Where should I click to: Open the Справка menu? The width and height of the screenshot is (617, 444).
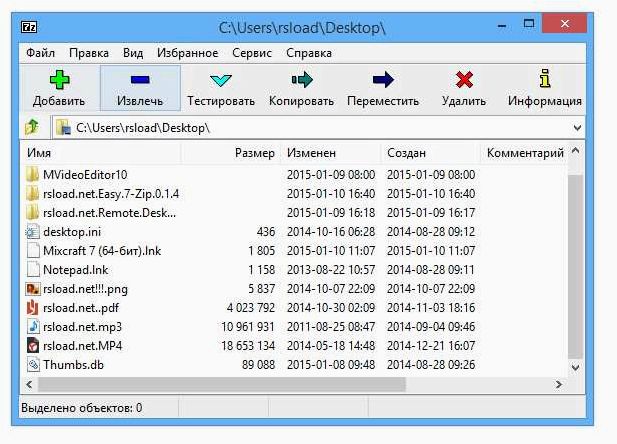(309, 53)
